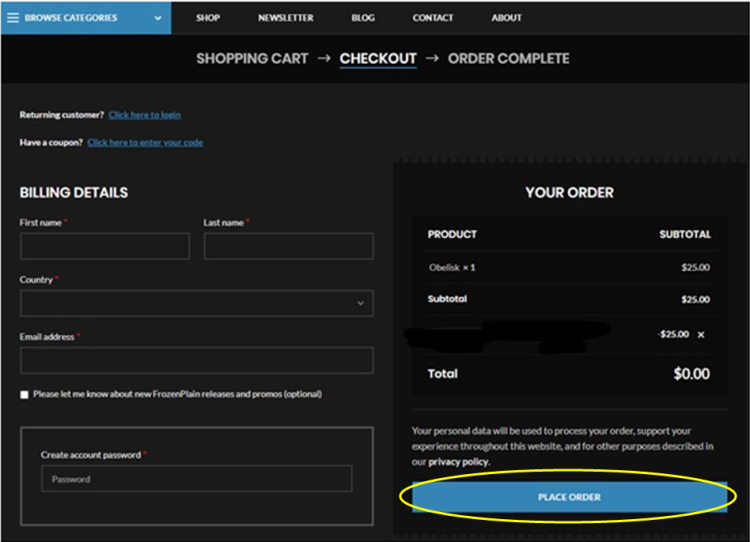The width and height of the screenshot is (750, 542).
Task: Click the link to enter your coupon code
Action: pyautogui.click(x=145, y=142)
